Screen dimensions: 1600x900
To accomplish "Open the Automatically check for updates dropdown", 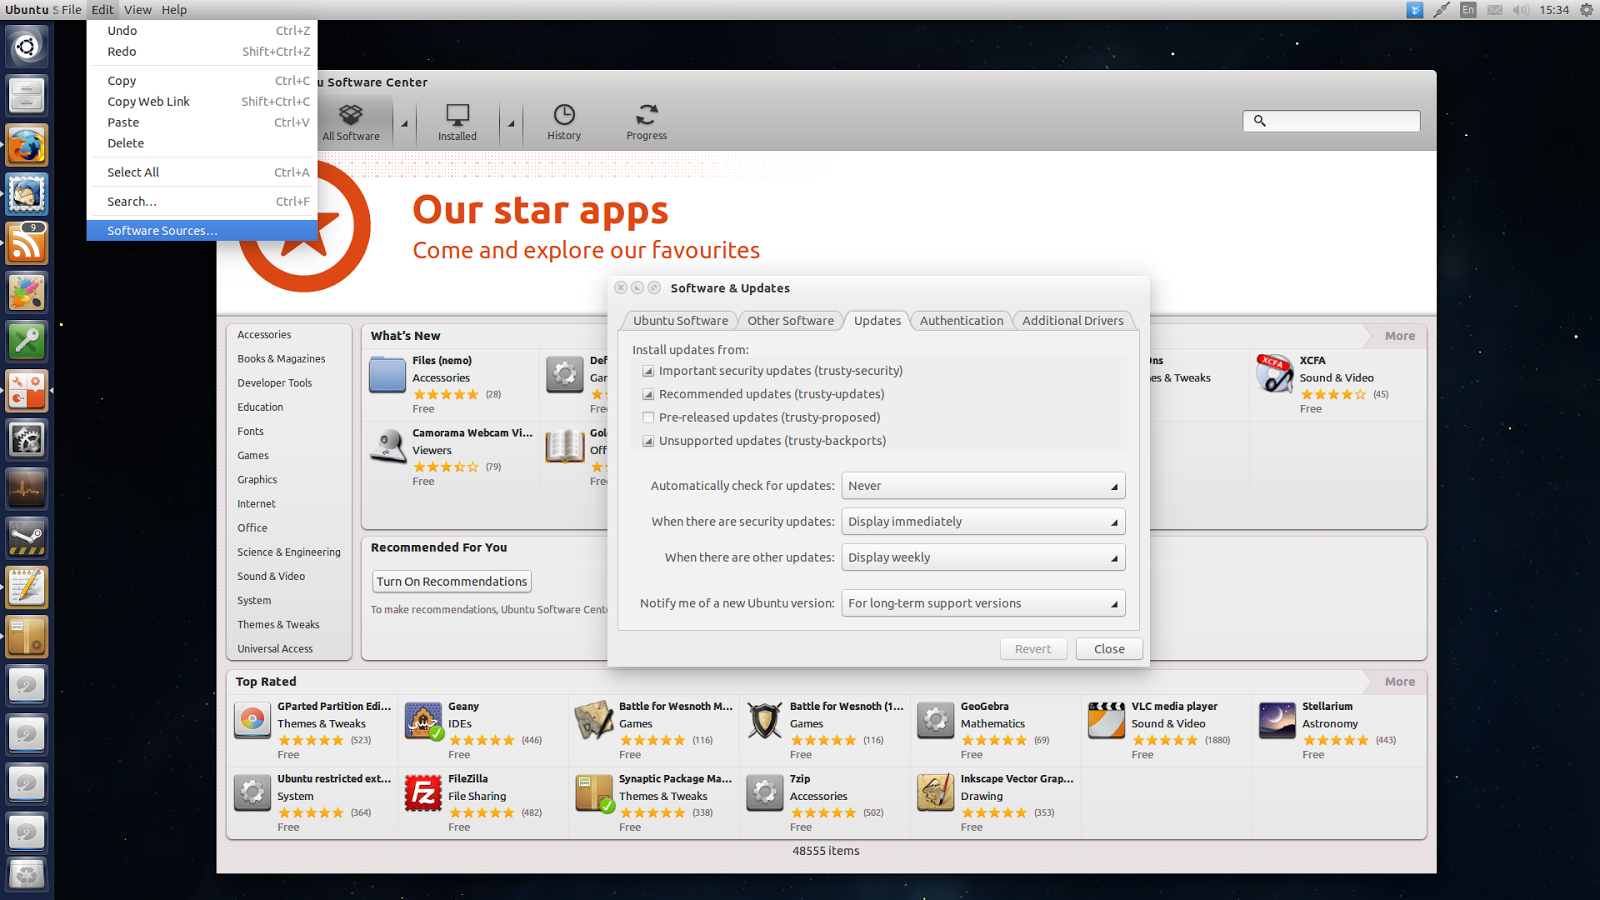I will coord(983,486).
